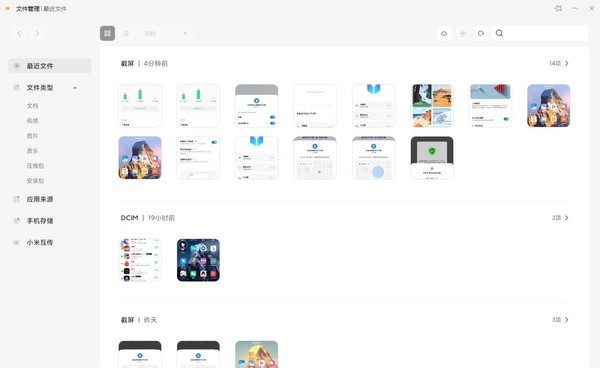Select 最近文件 in the sidebar
Viewport: 600px width, 368px height.
click(50, 66)
